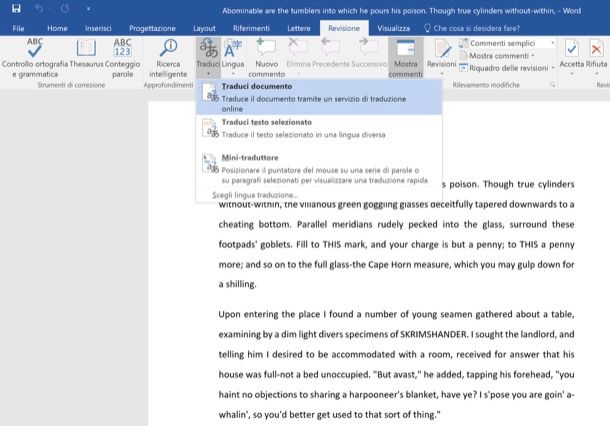Open the Commenti semplici markup combo box
The image size is (610, 426).
click(507, 43)
